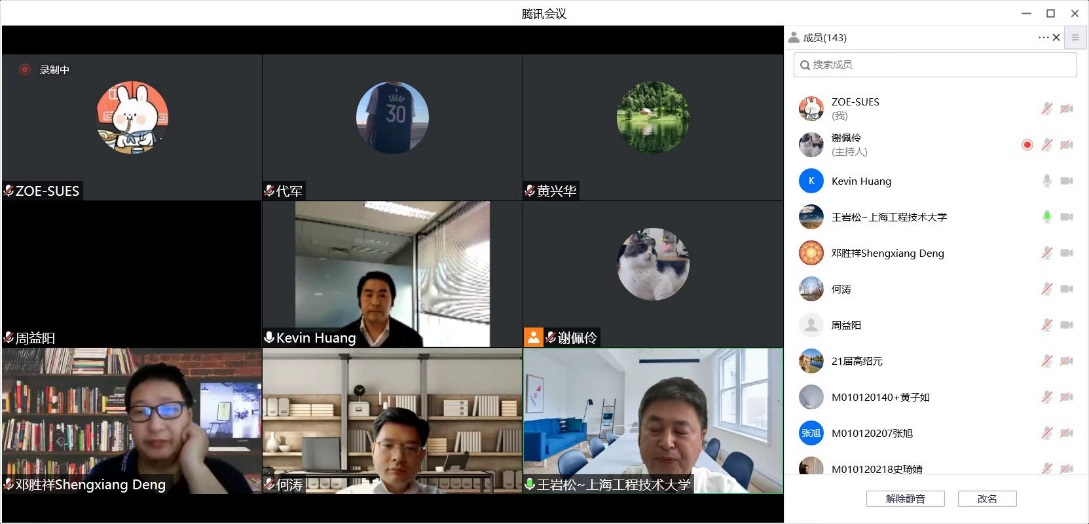Click the camera-off icon for 21届高绍元

point(1067,361)
